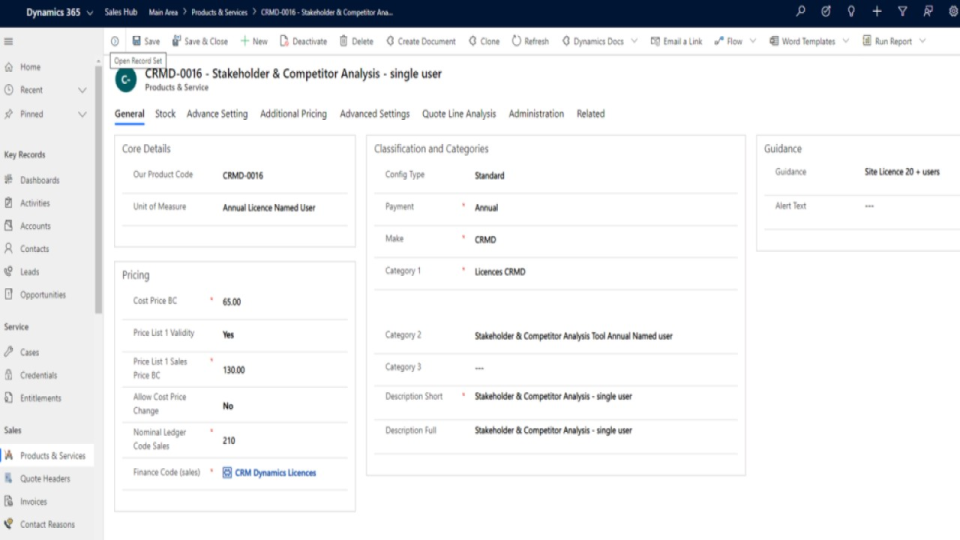
Task: Open the task flow assistant icon
Action: (825, 12)
